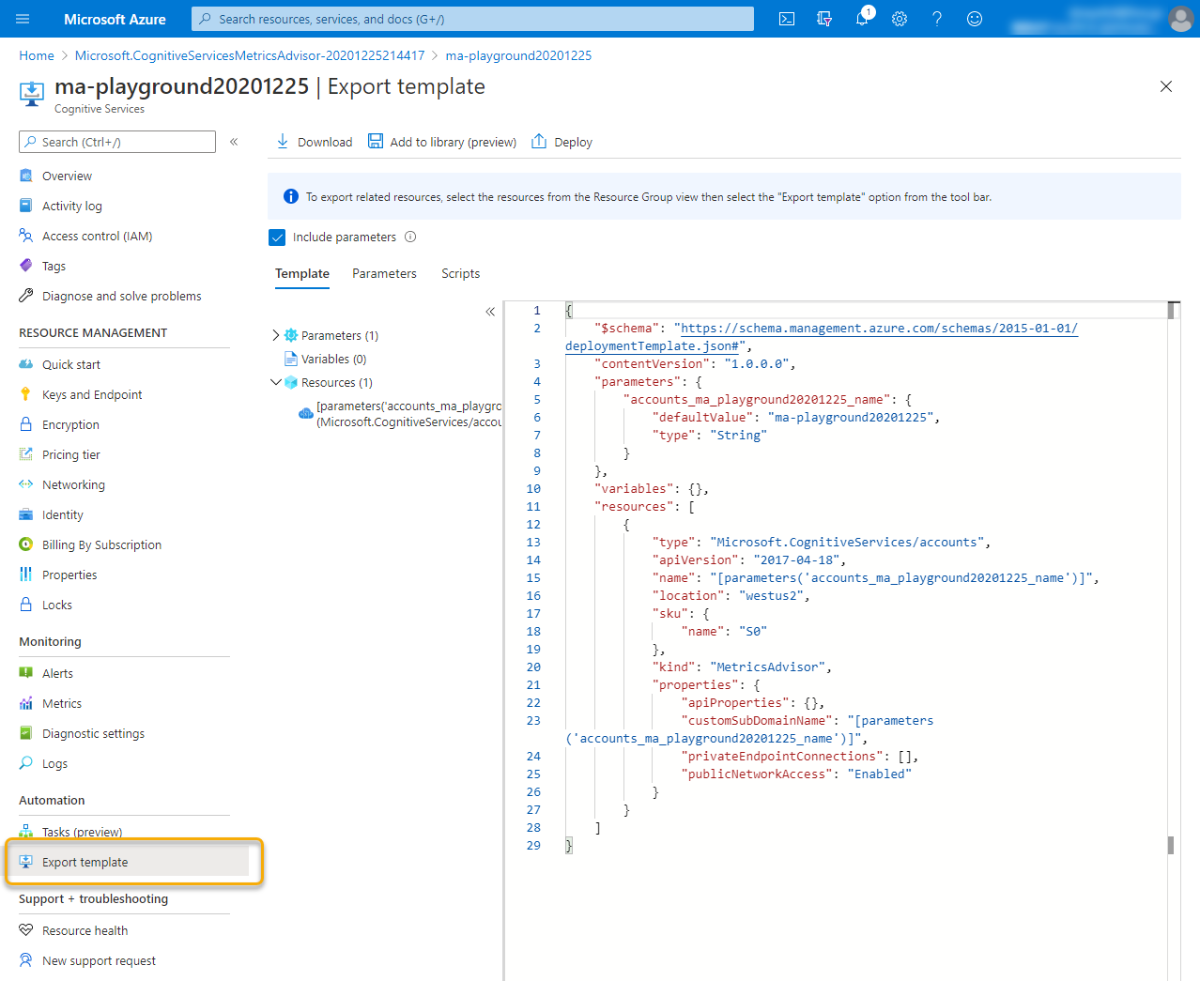1200x981 pixels.
Task: Click the Tags icon
Action: click(26, 266)
